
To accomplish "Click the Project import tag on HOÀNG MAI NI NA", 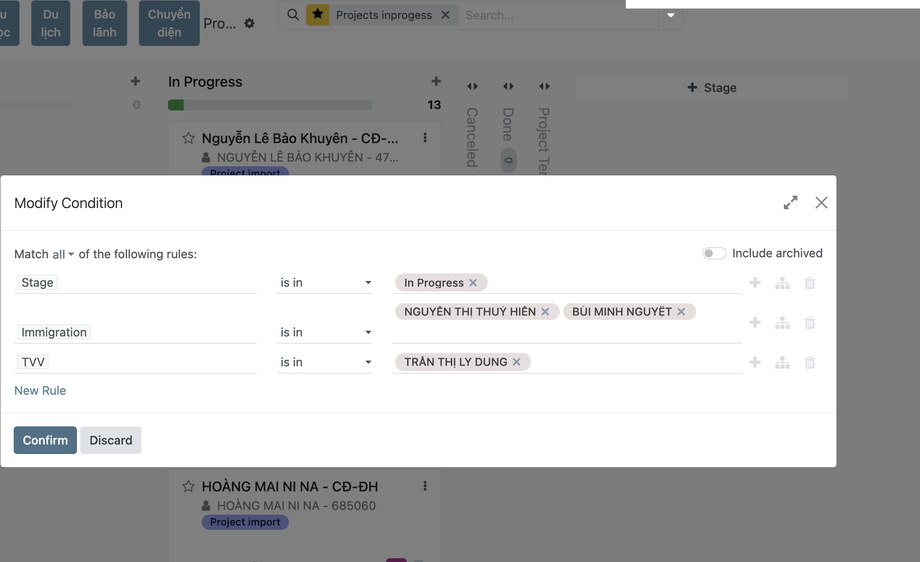I will [x=245, y=522].
